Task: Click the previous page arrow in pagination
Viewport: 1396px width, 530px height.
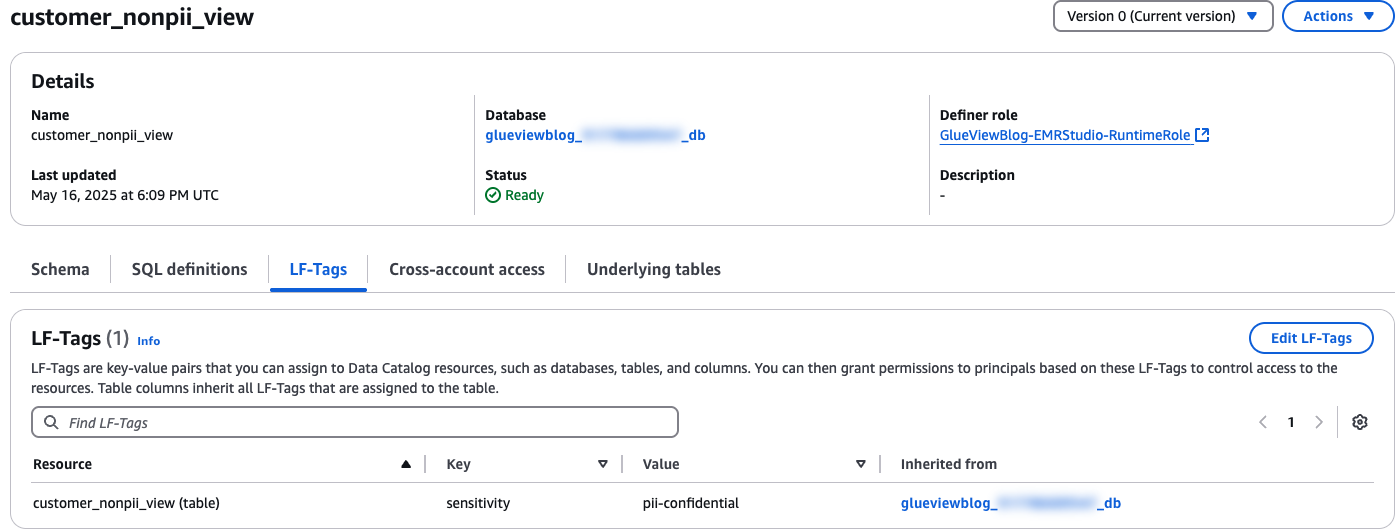Action: pos(1263,422)
